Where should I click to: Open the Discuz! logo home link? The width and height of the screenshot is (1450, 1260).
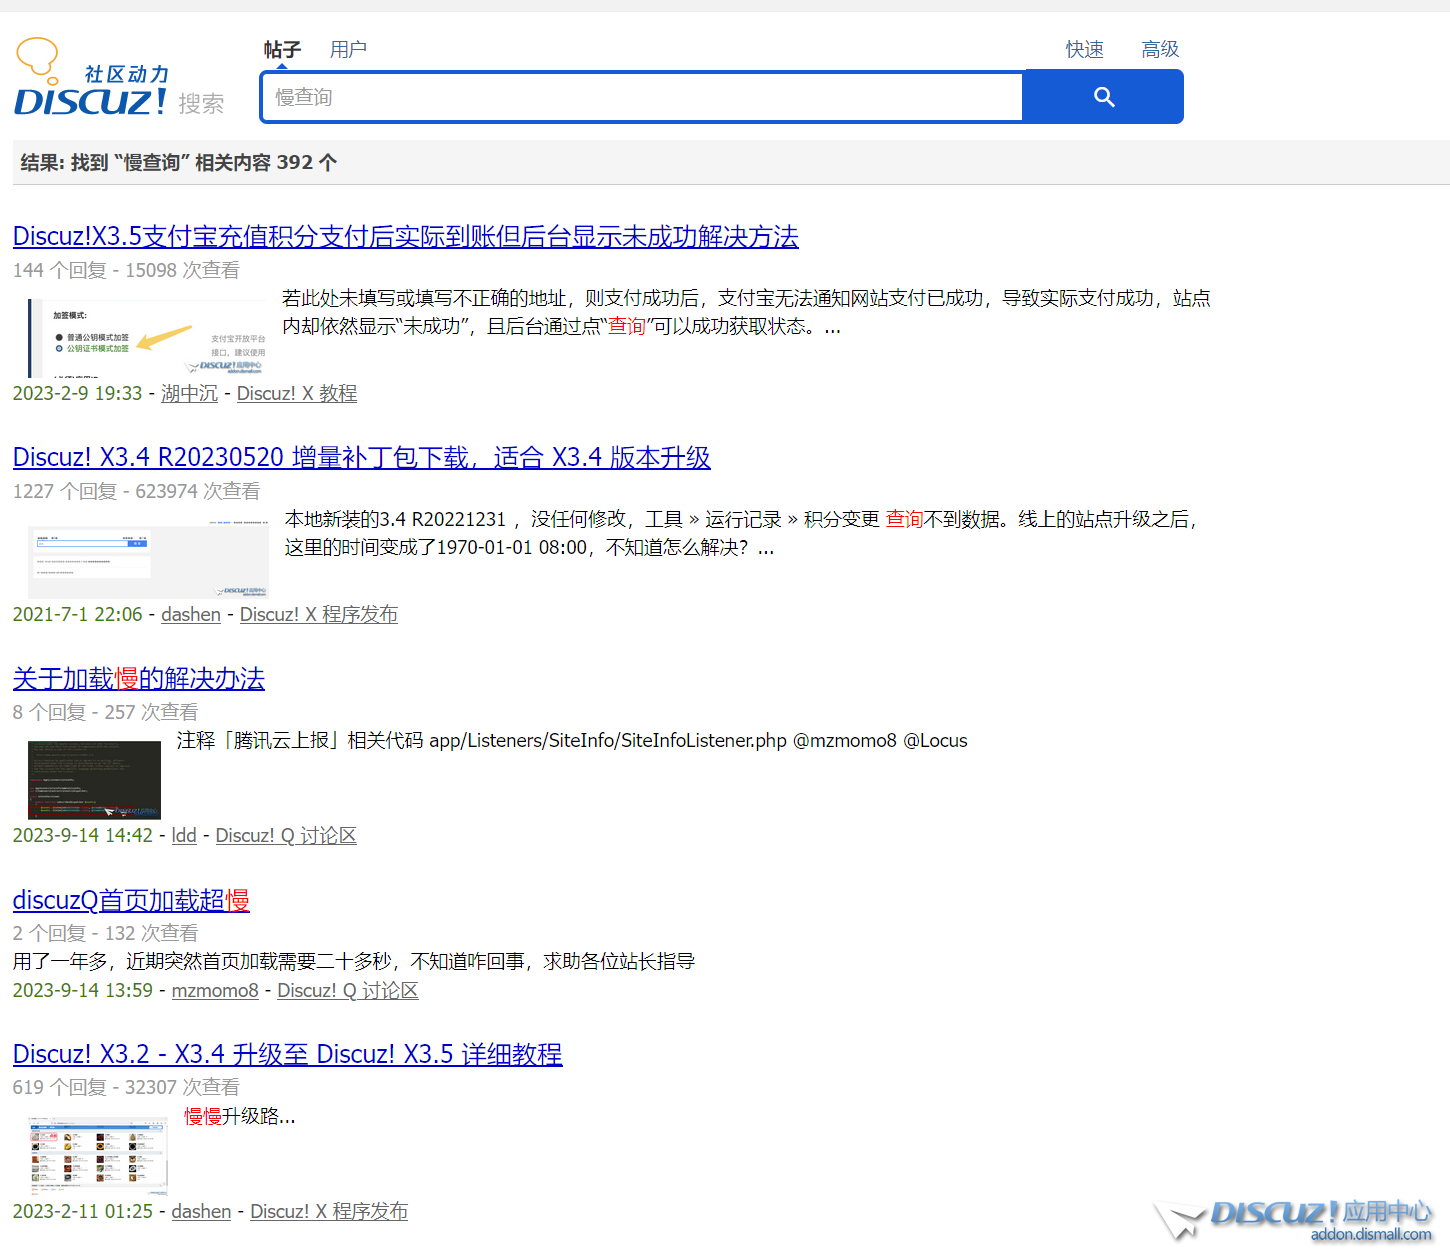pyautogui.click(x=91, y=78)
